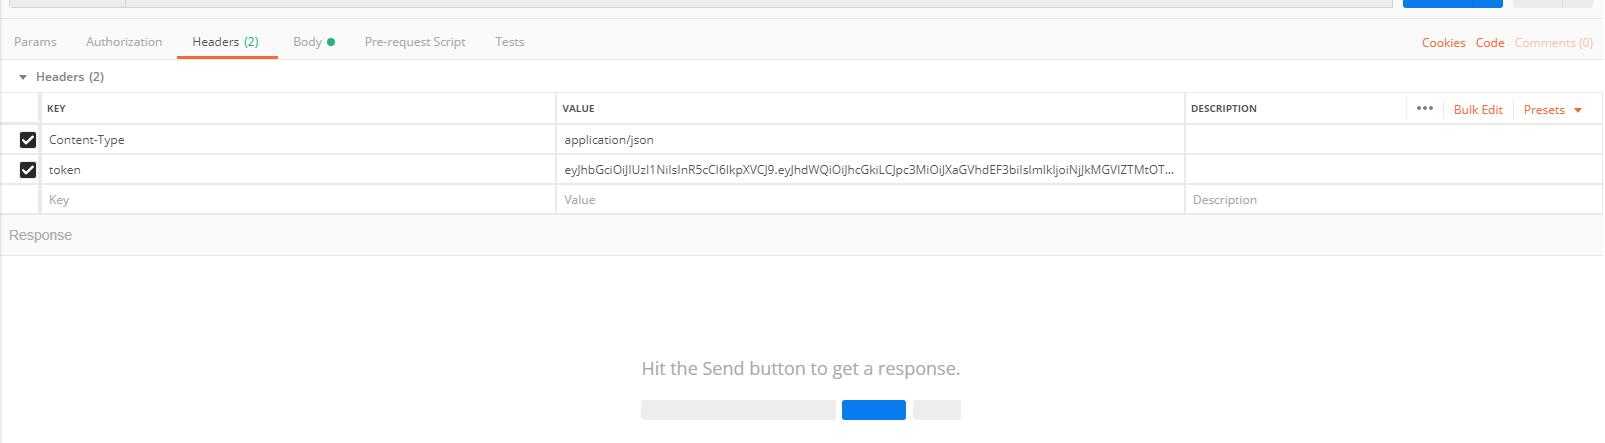
Task: Click the token value cell with JWT
Action: [869, 170]
